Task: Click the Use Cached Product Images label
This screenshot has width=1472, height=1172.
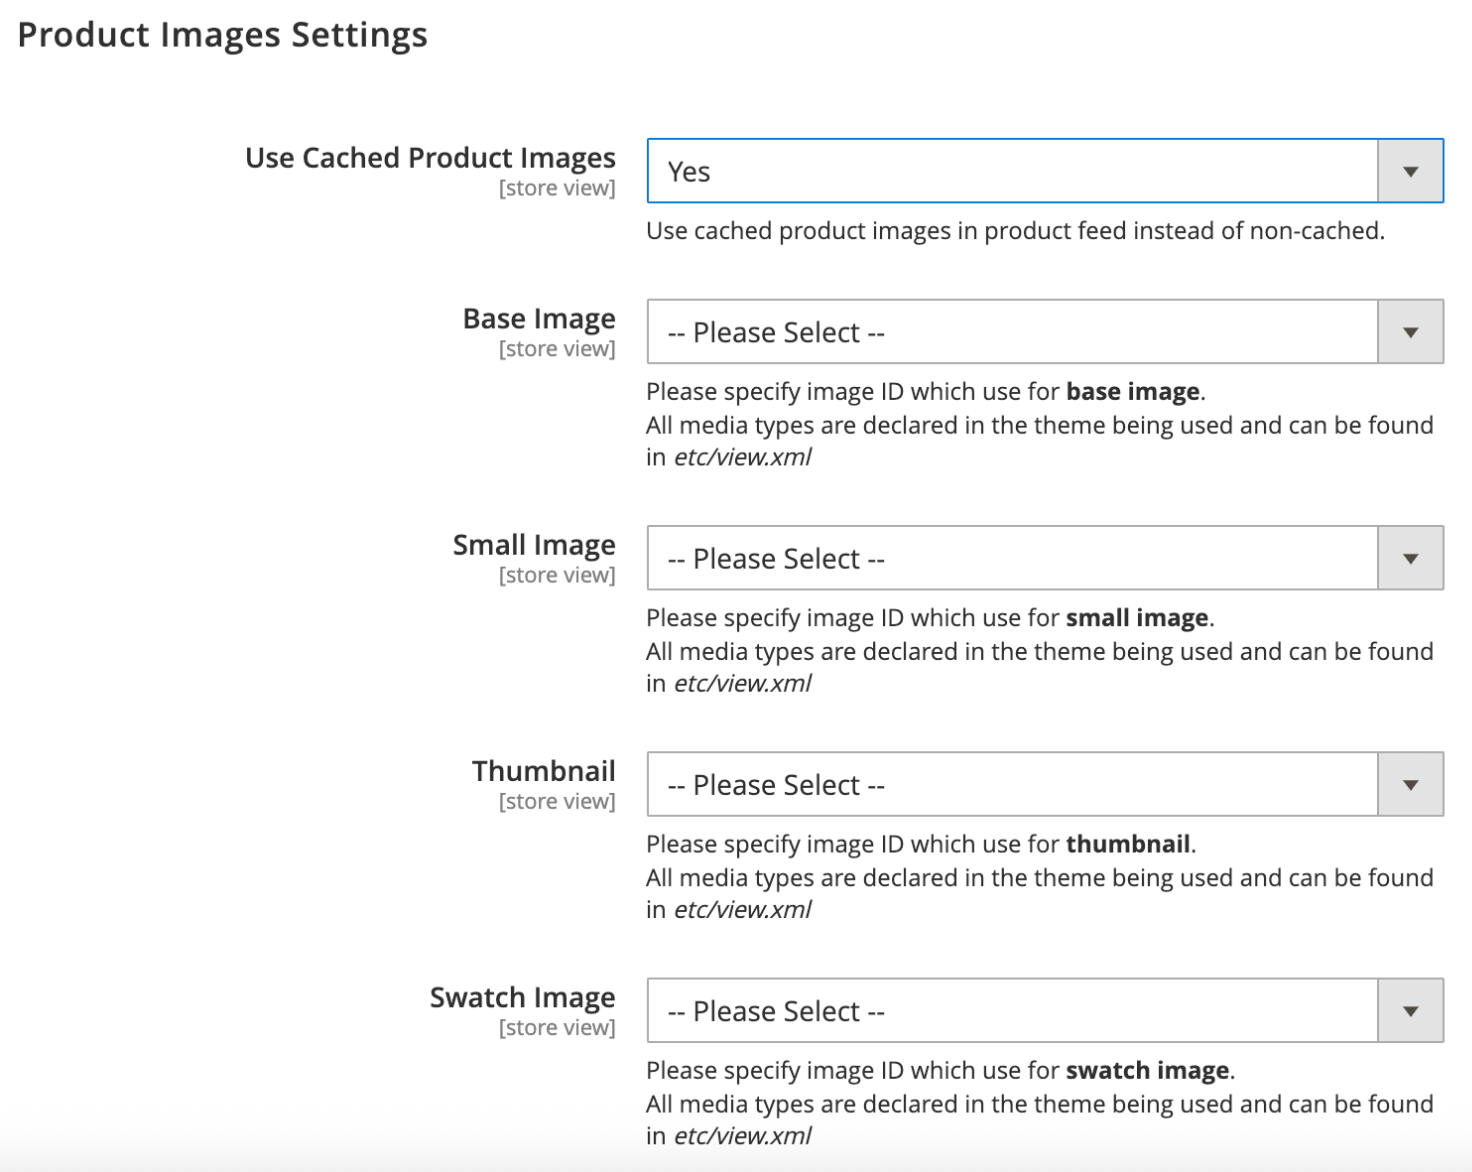Action: point(430,158)
